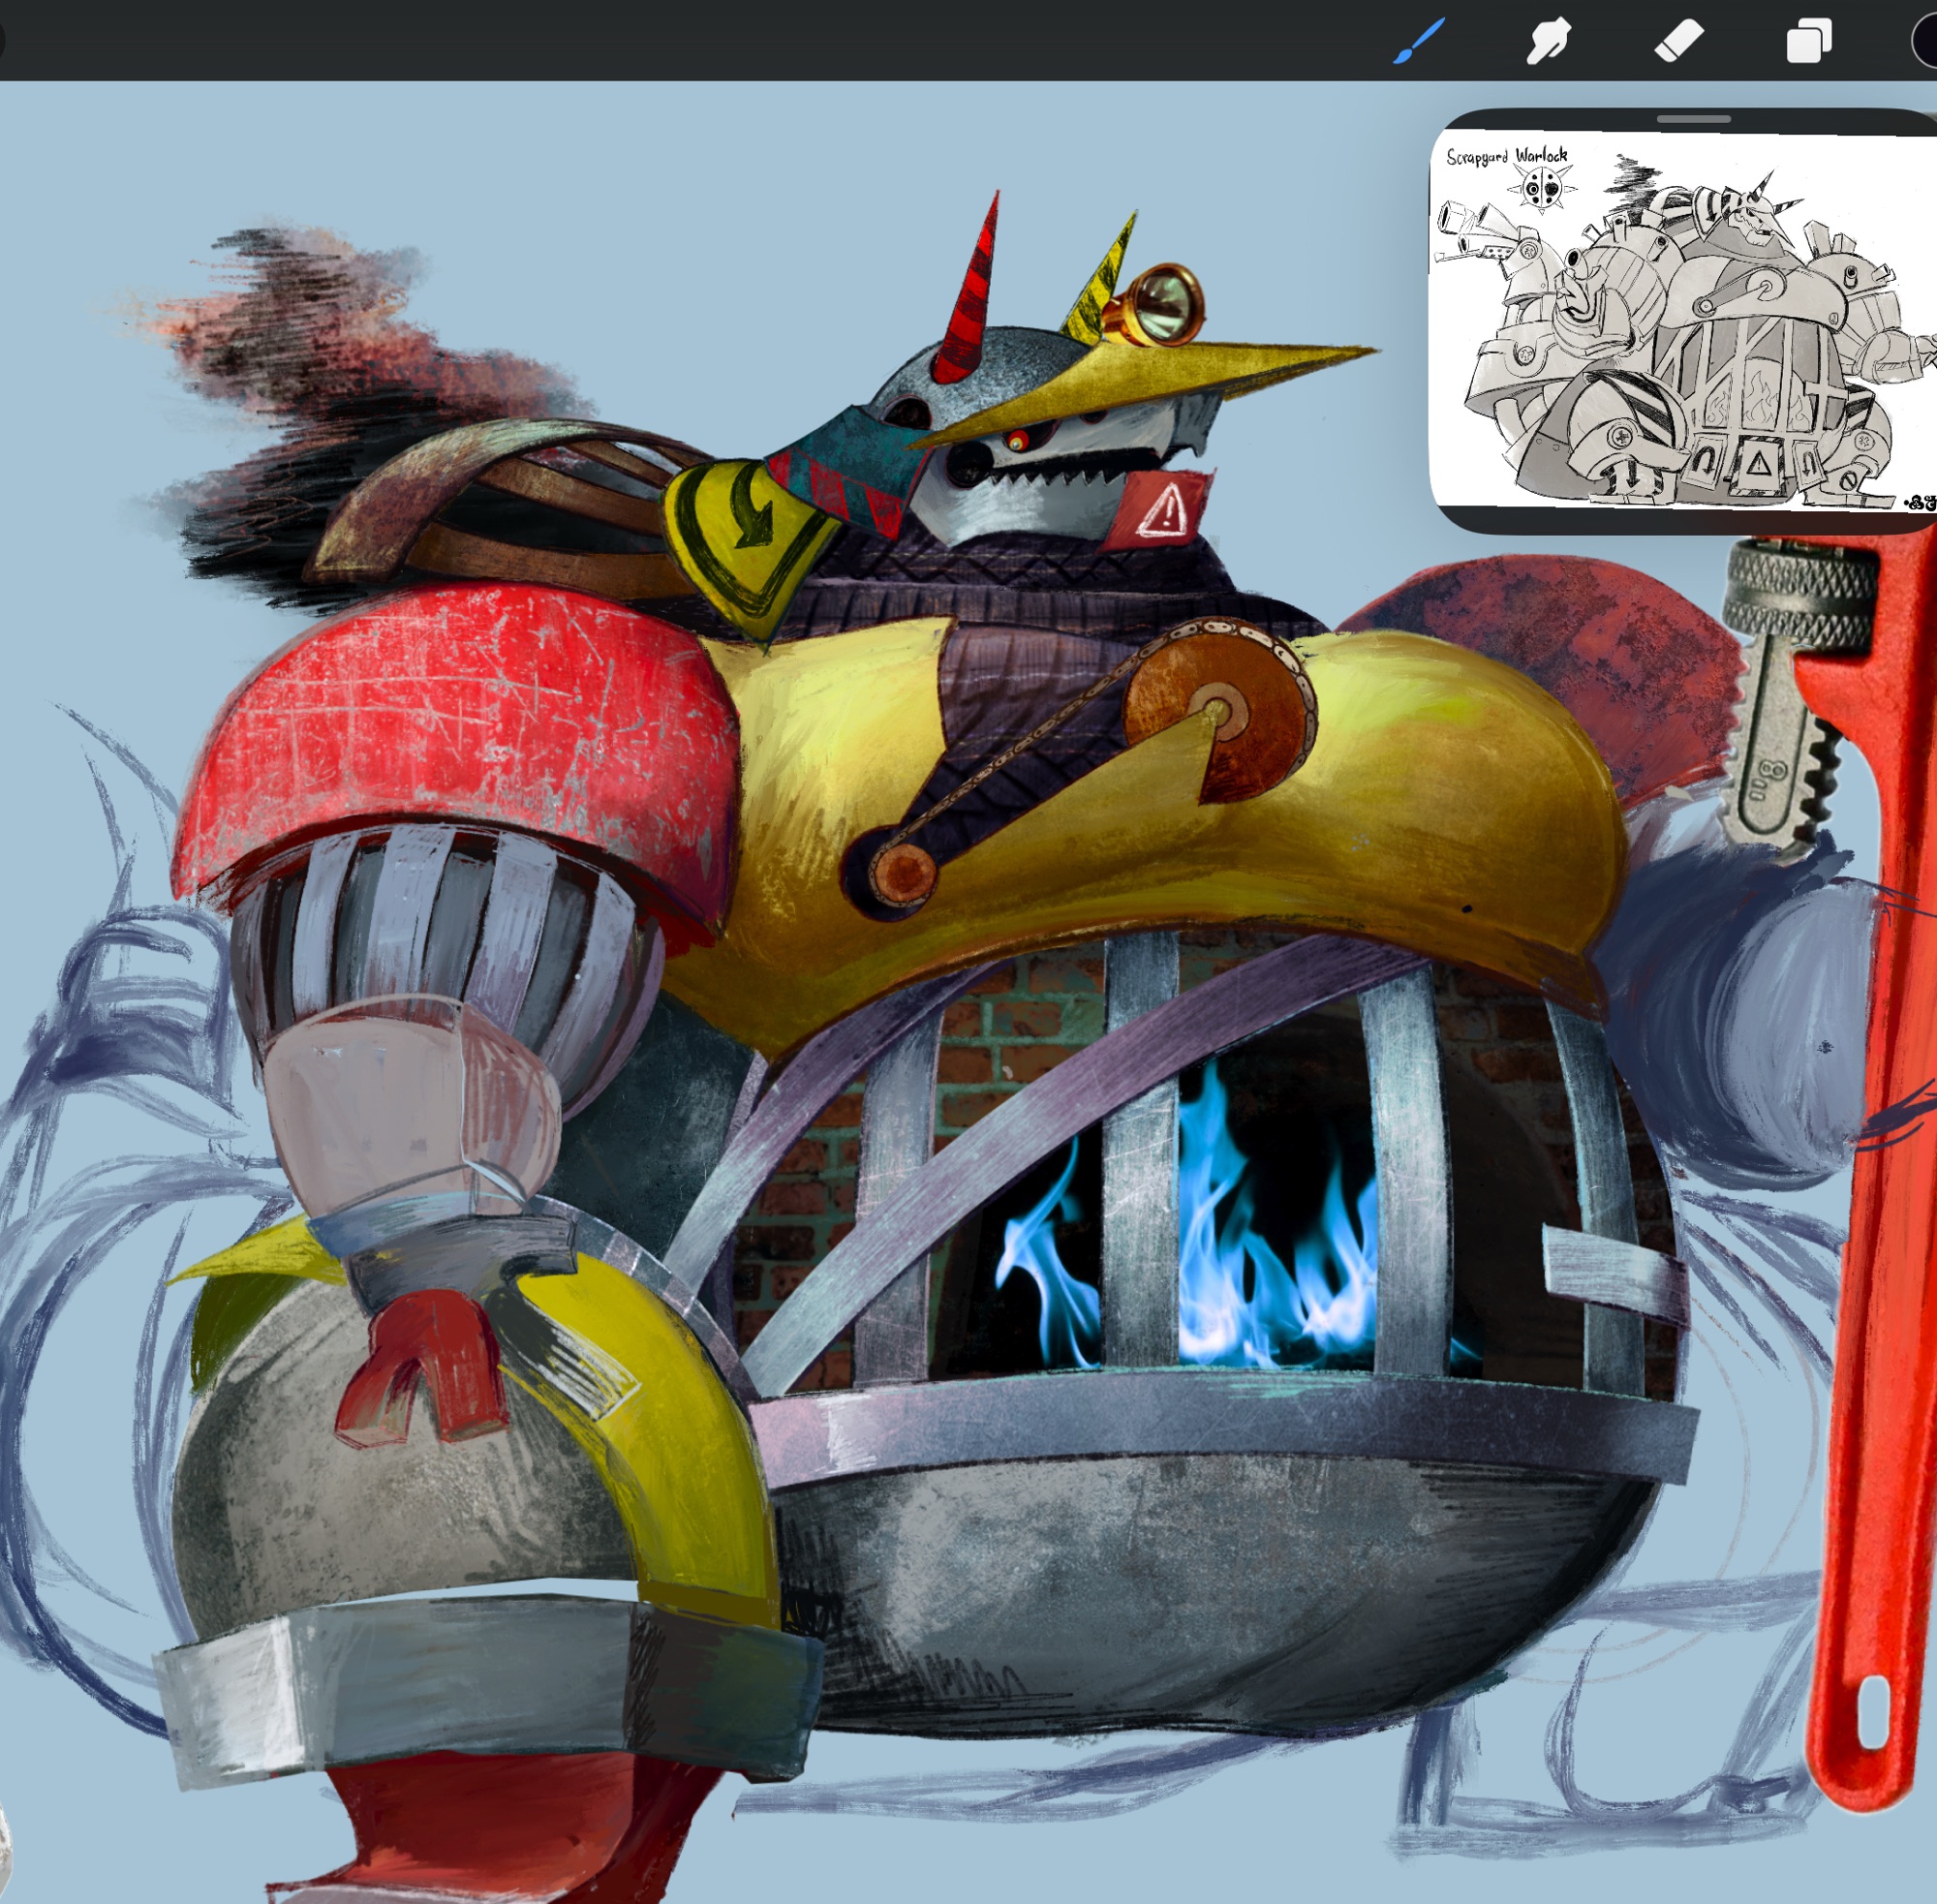This screenshot has height=1904, width=1937.
Task: Select the Eraser tool
Action: [x=1678, y=42]
